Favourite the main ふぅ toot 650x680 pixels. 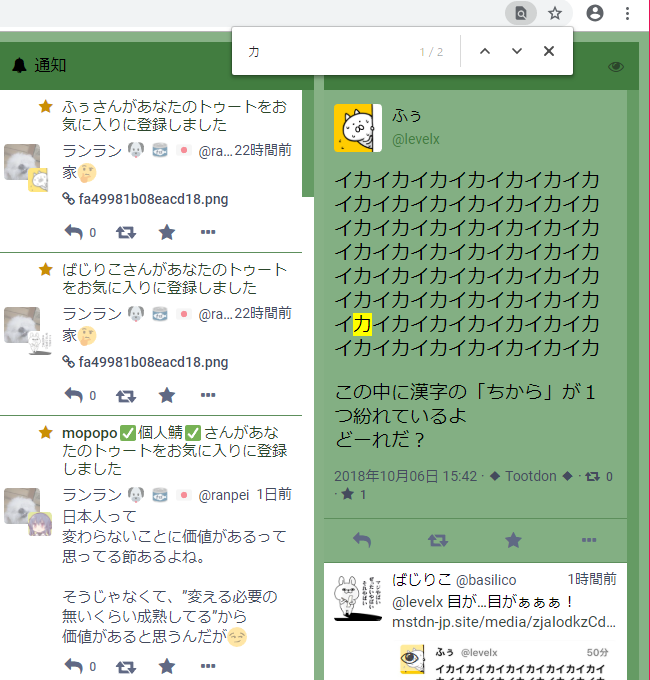pyautogui.click(x=513, y=540)
